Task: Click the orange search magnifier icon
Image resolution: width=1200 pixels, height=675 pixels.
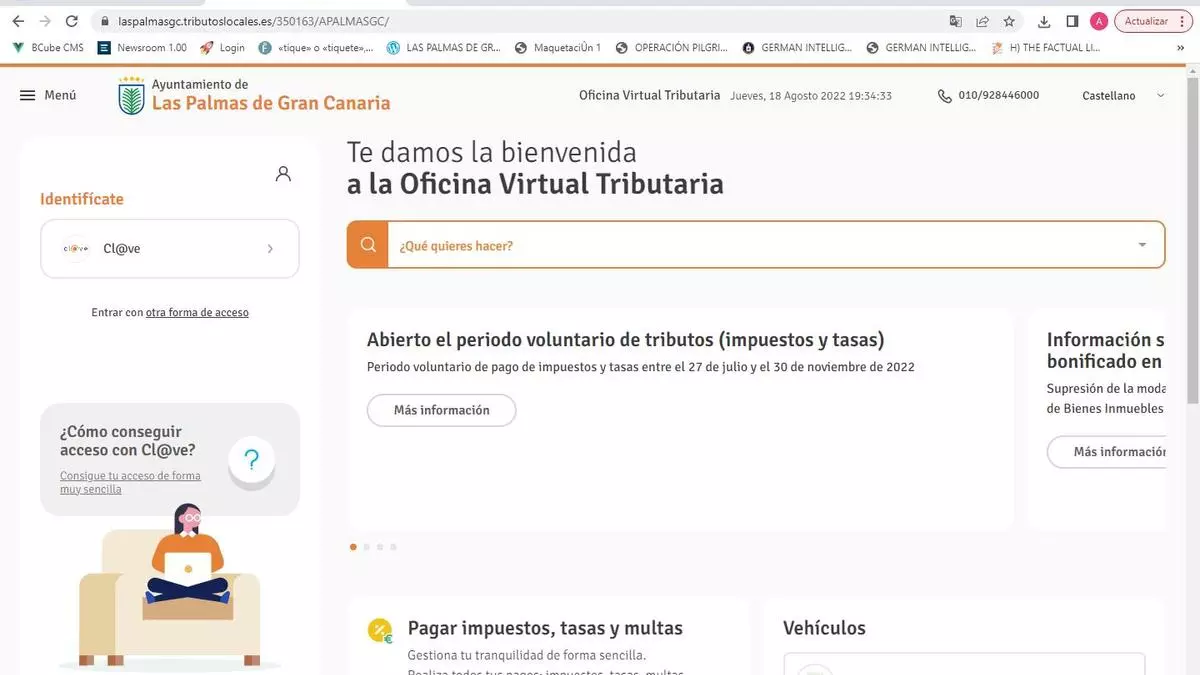Action: [x=368, y=245]
